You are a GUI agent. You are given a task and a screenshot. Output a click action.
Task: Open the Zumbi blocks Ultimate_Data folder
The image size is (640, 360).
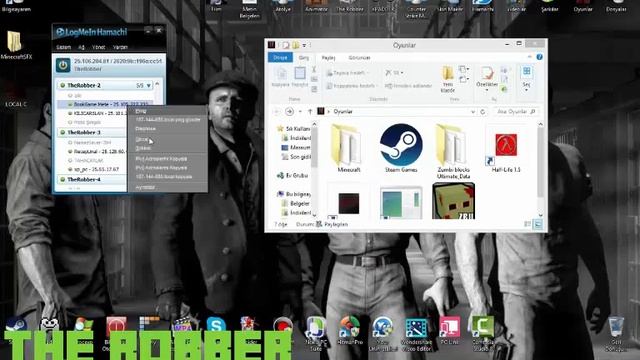(x=453, y=152)
